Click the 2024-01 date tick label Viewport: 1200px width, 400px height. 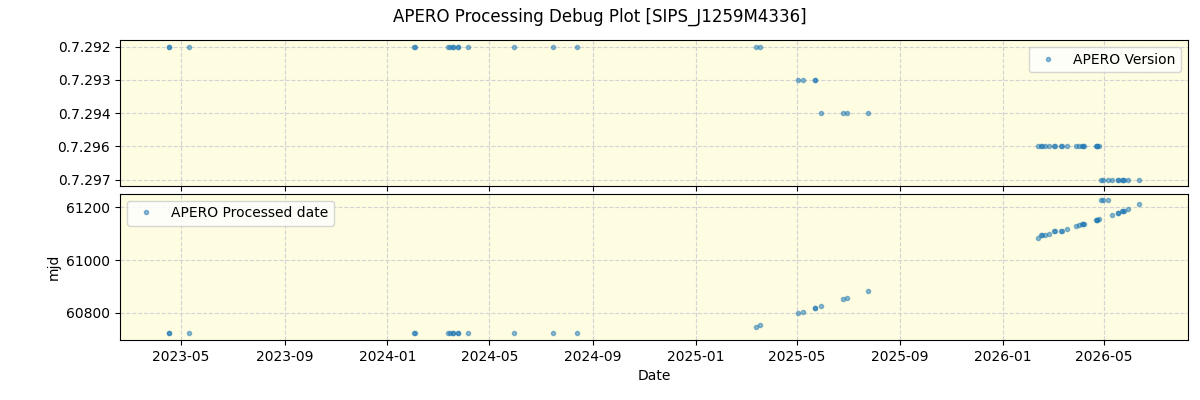[x=387, y=355]
